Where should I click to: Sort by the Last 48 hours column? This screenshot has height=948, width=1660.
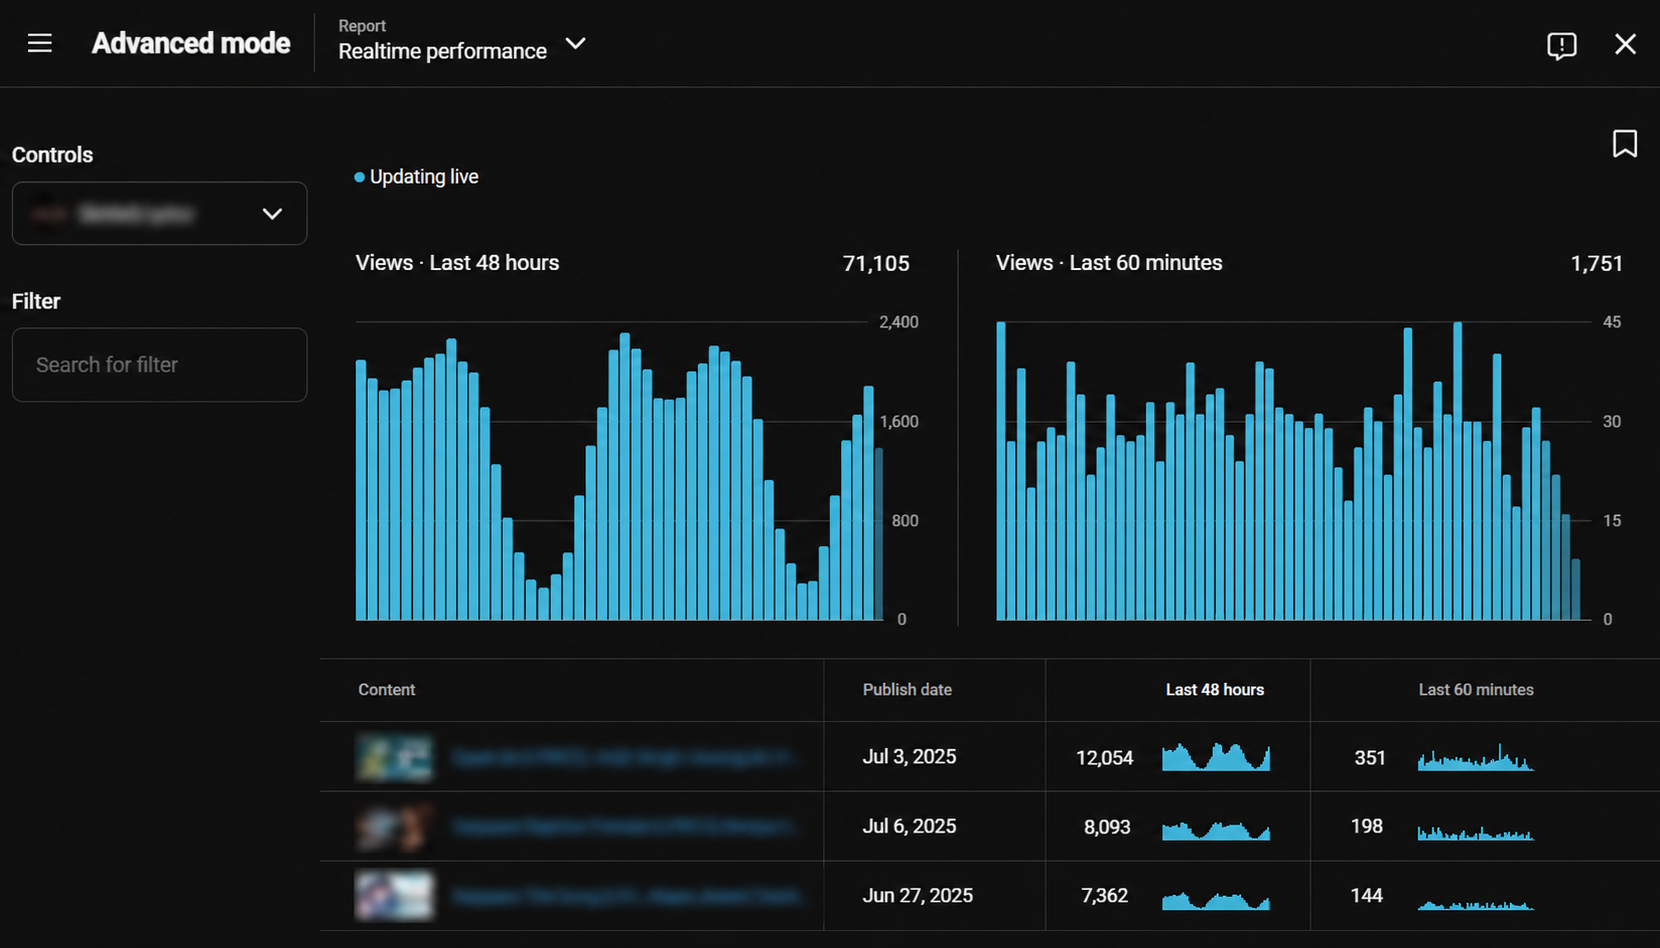[1214, 690]
